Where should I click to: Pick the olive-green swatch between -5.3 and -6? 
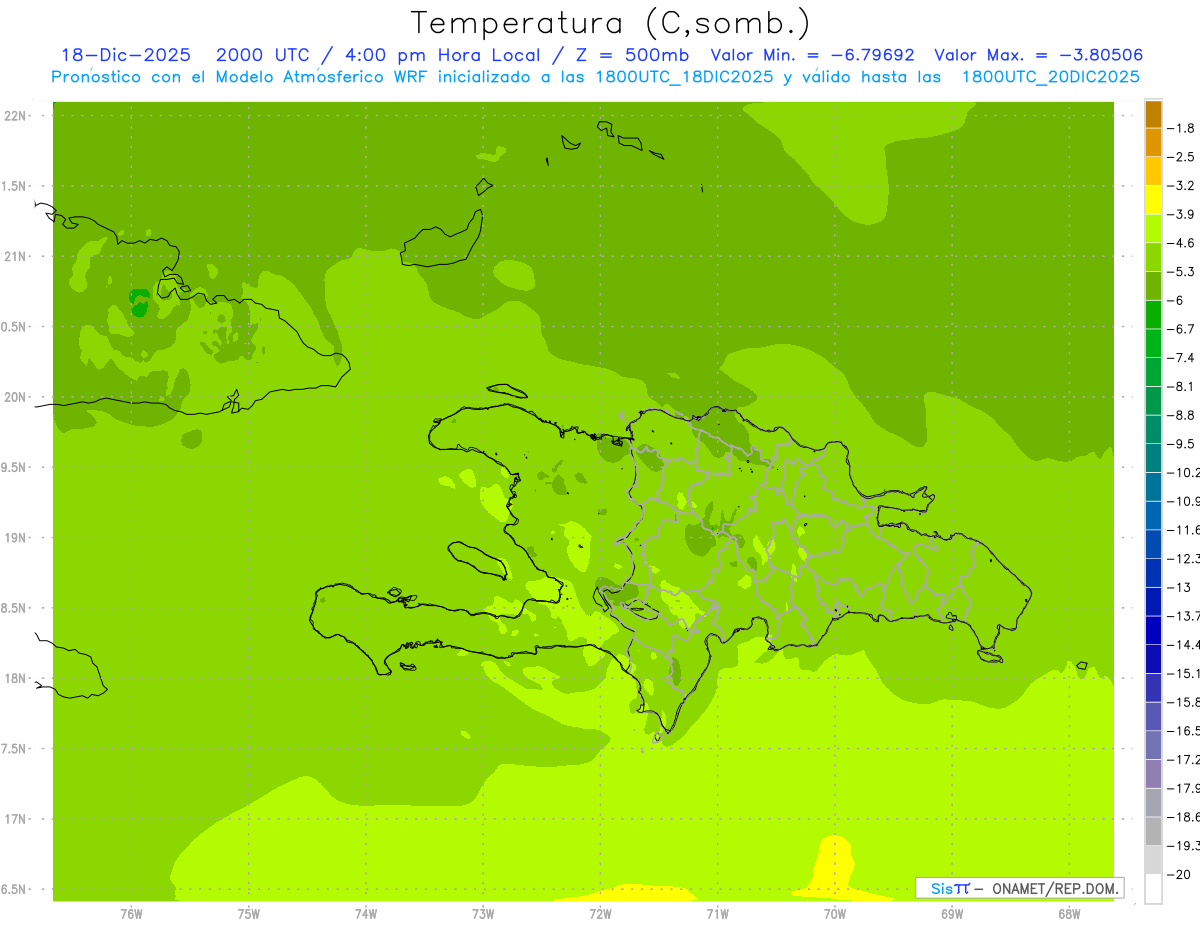tap(1153, 286)
